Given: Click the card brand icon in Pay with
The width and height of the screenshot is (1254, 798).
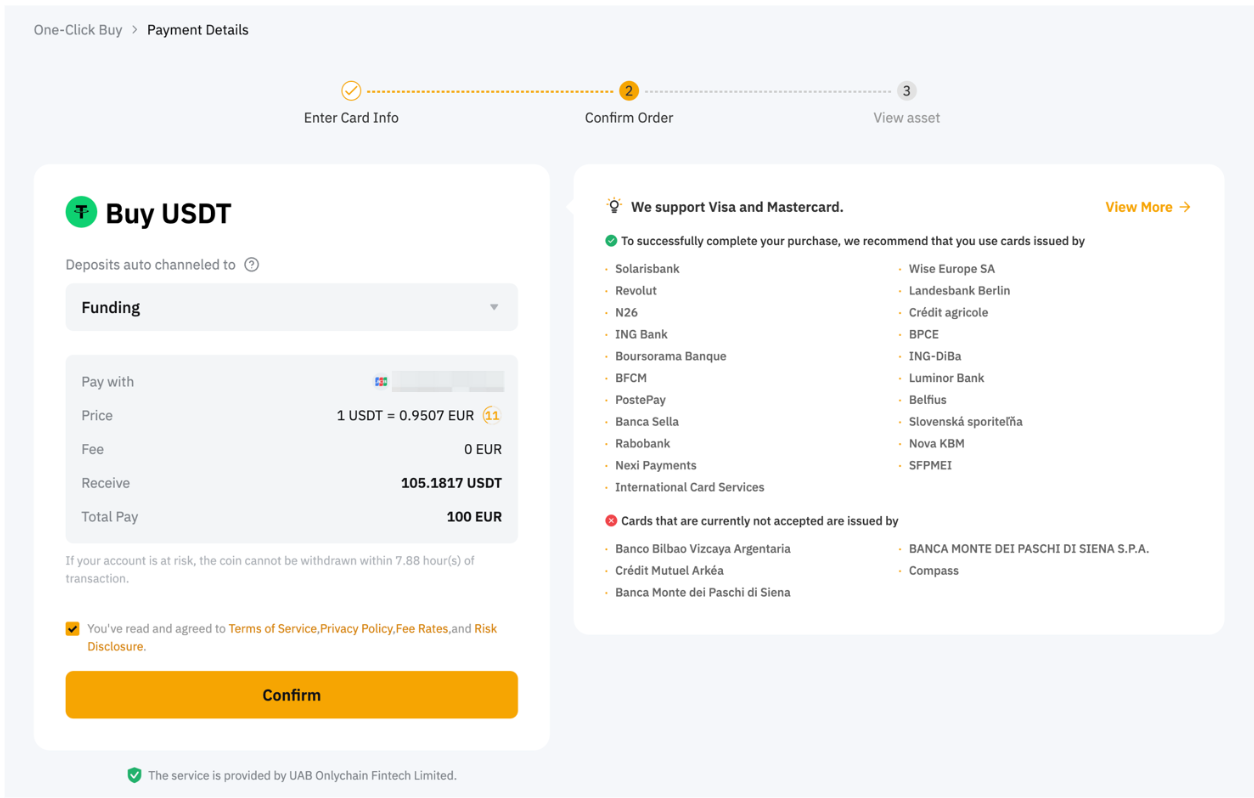Looking at the screenshot, I should click(381, 382).
